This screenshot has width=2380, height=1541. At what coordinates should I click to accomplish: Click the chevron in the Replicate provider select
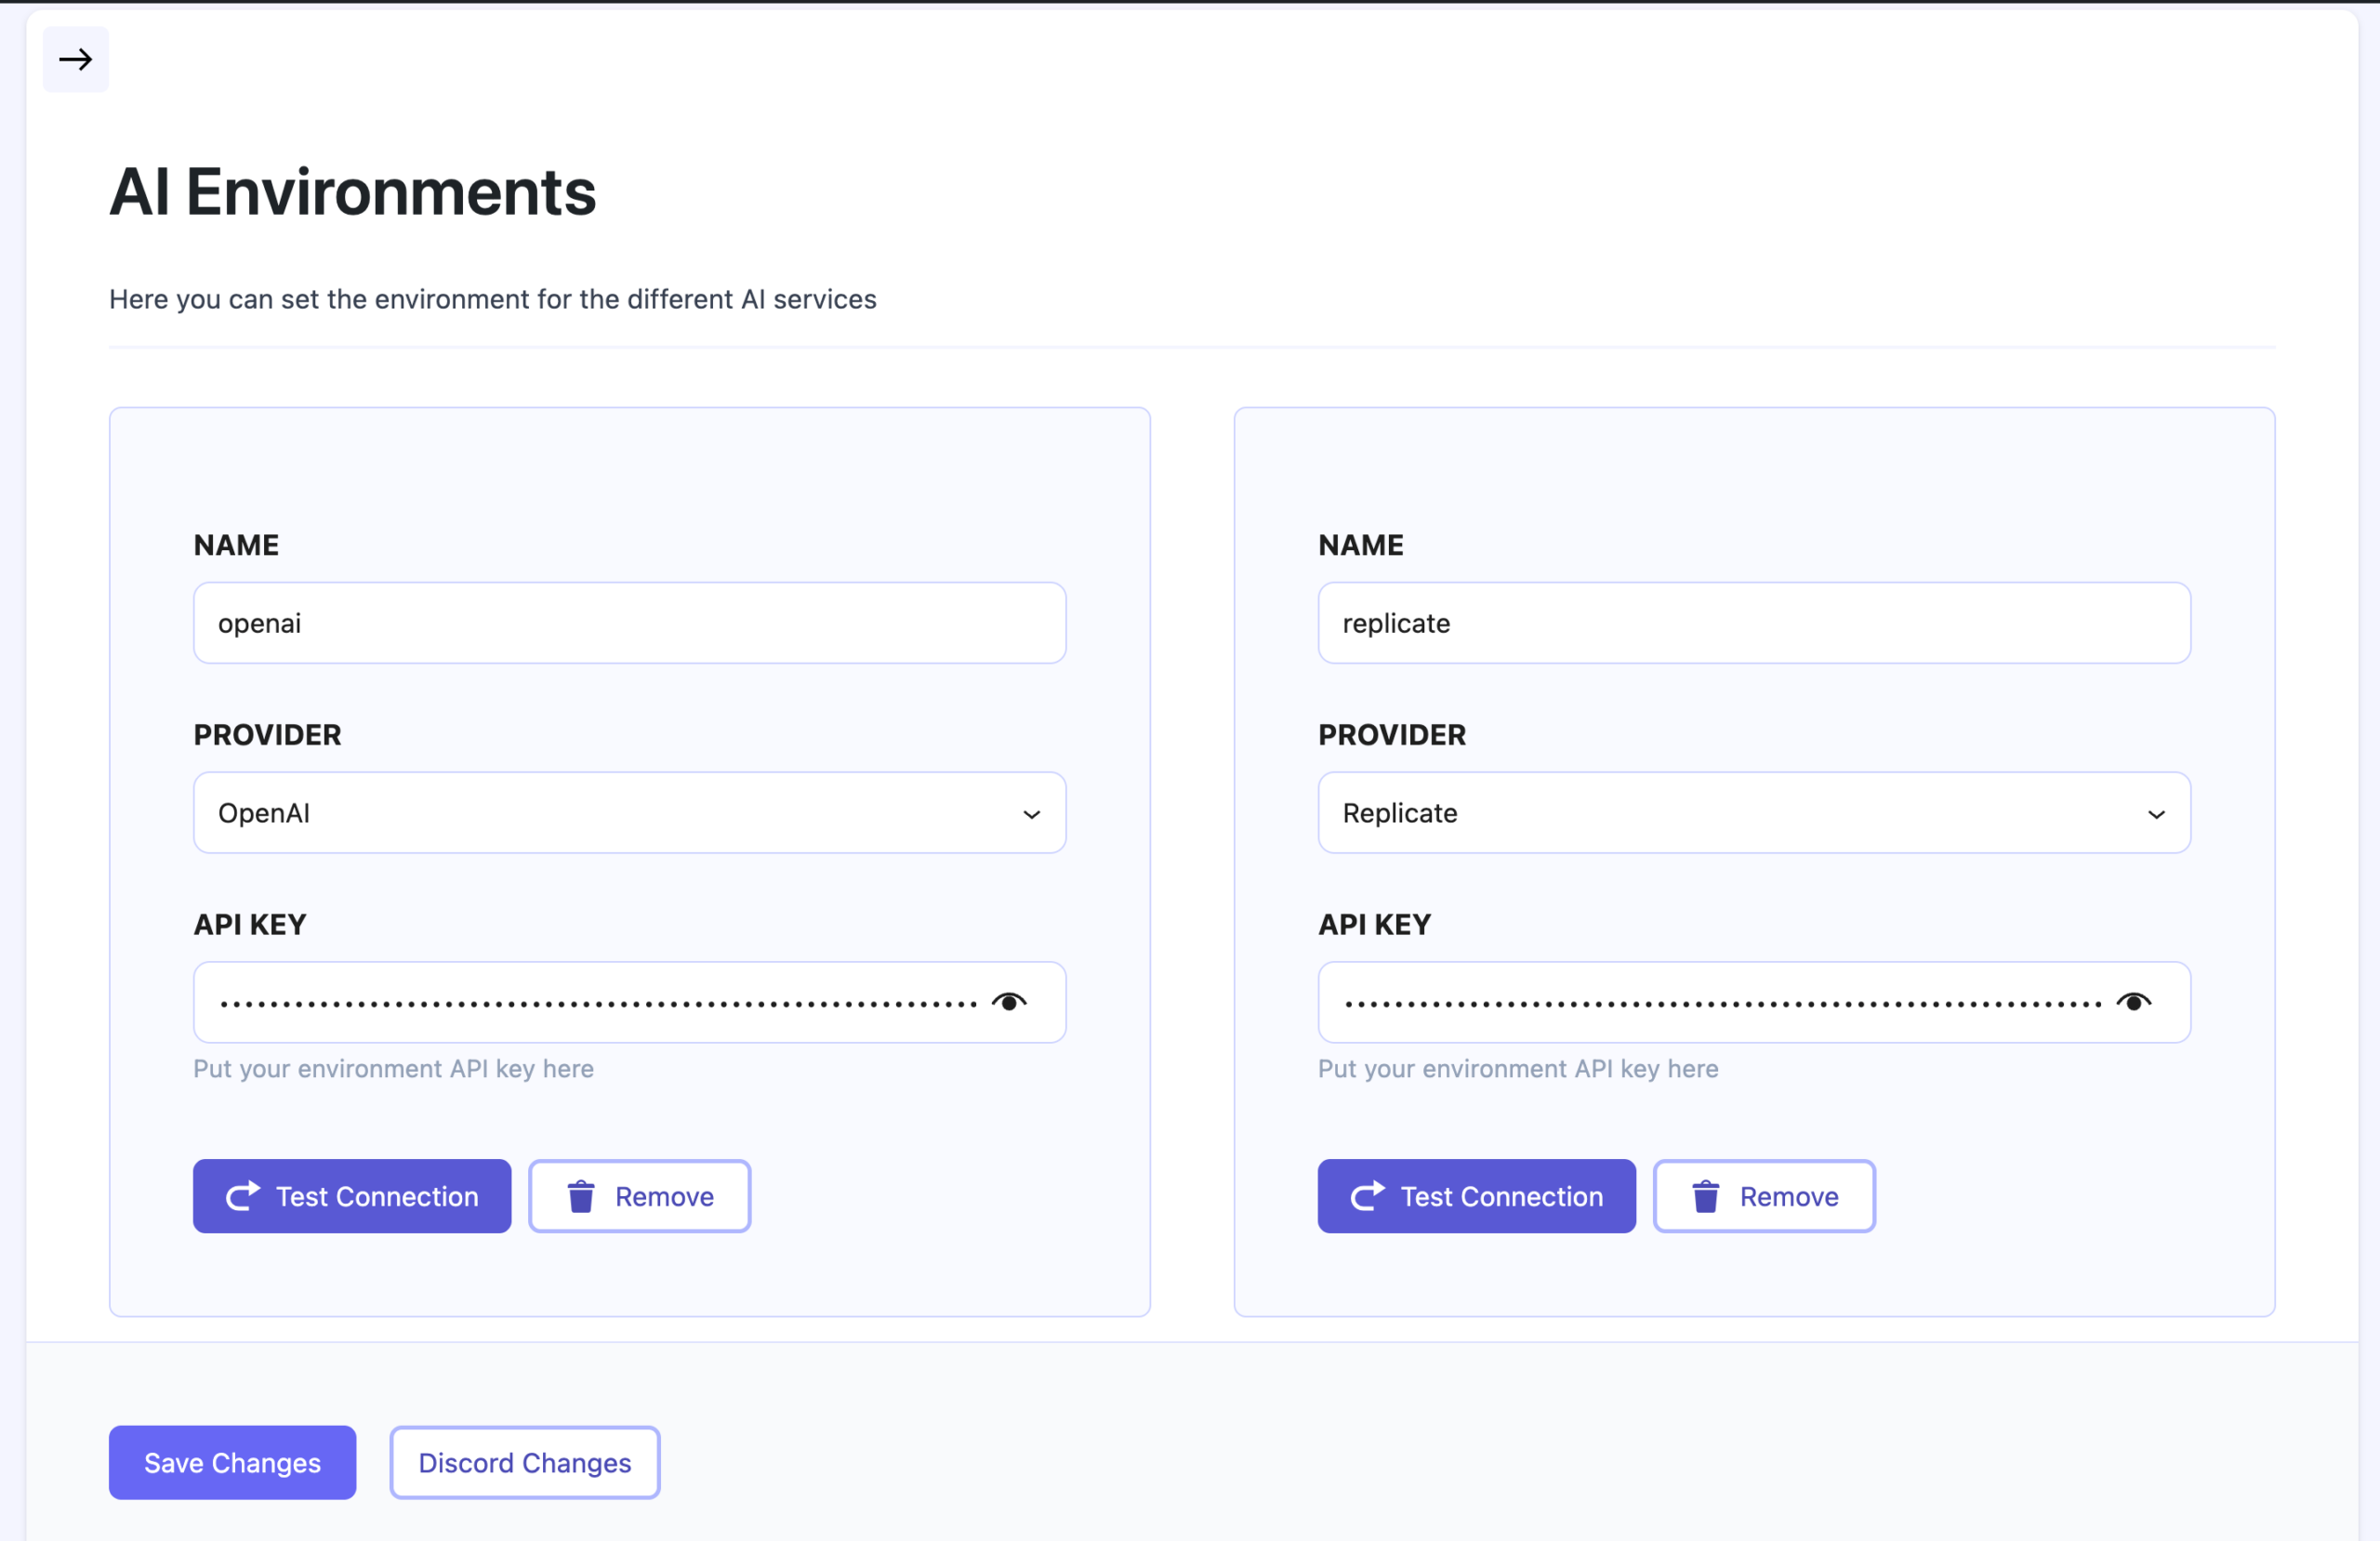coord(2156,814)
